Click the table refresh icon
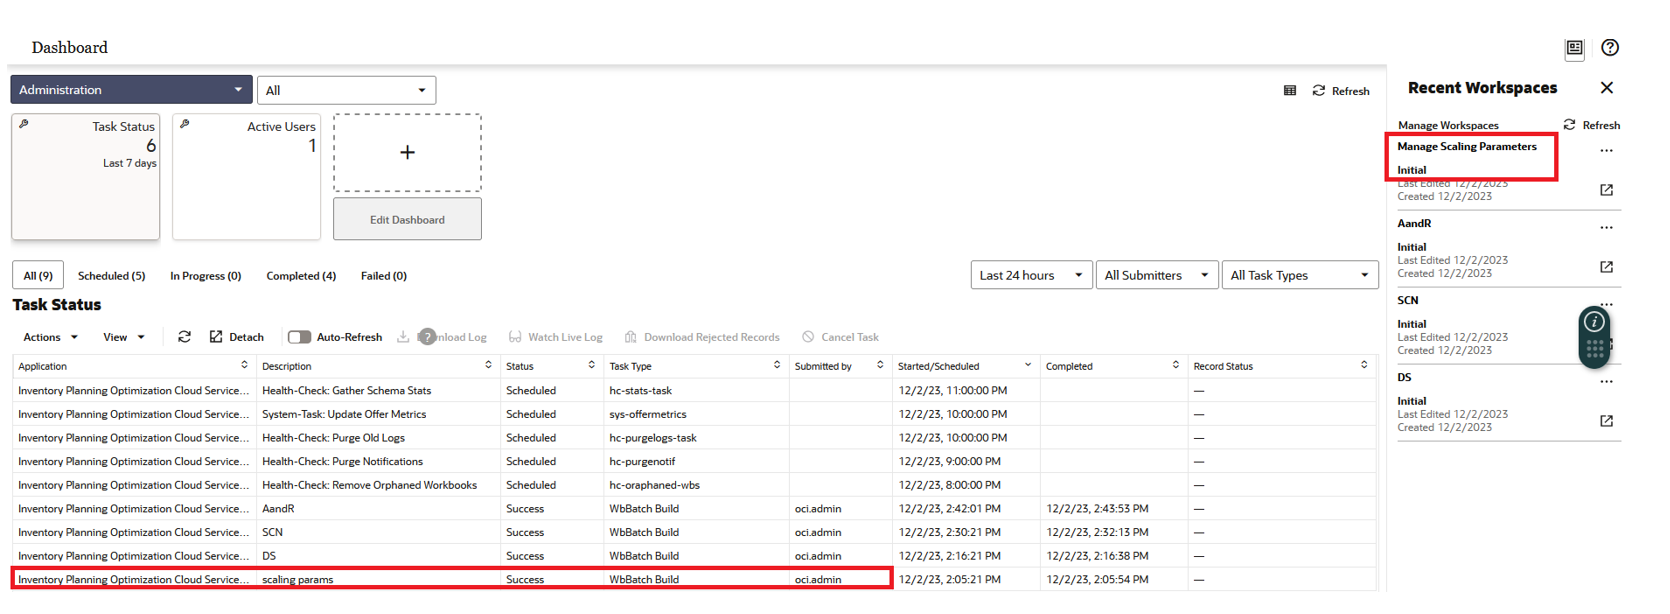Image resolution: width=1670 pixels, height=614 pixels. 184,337
